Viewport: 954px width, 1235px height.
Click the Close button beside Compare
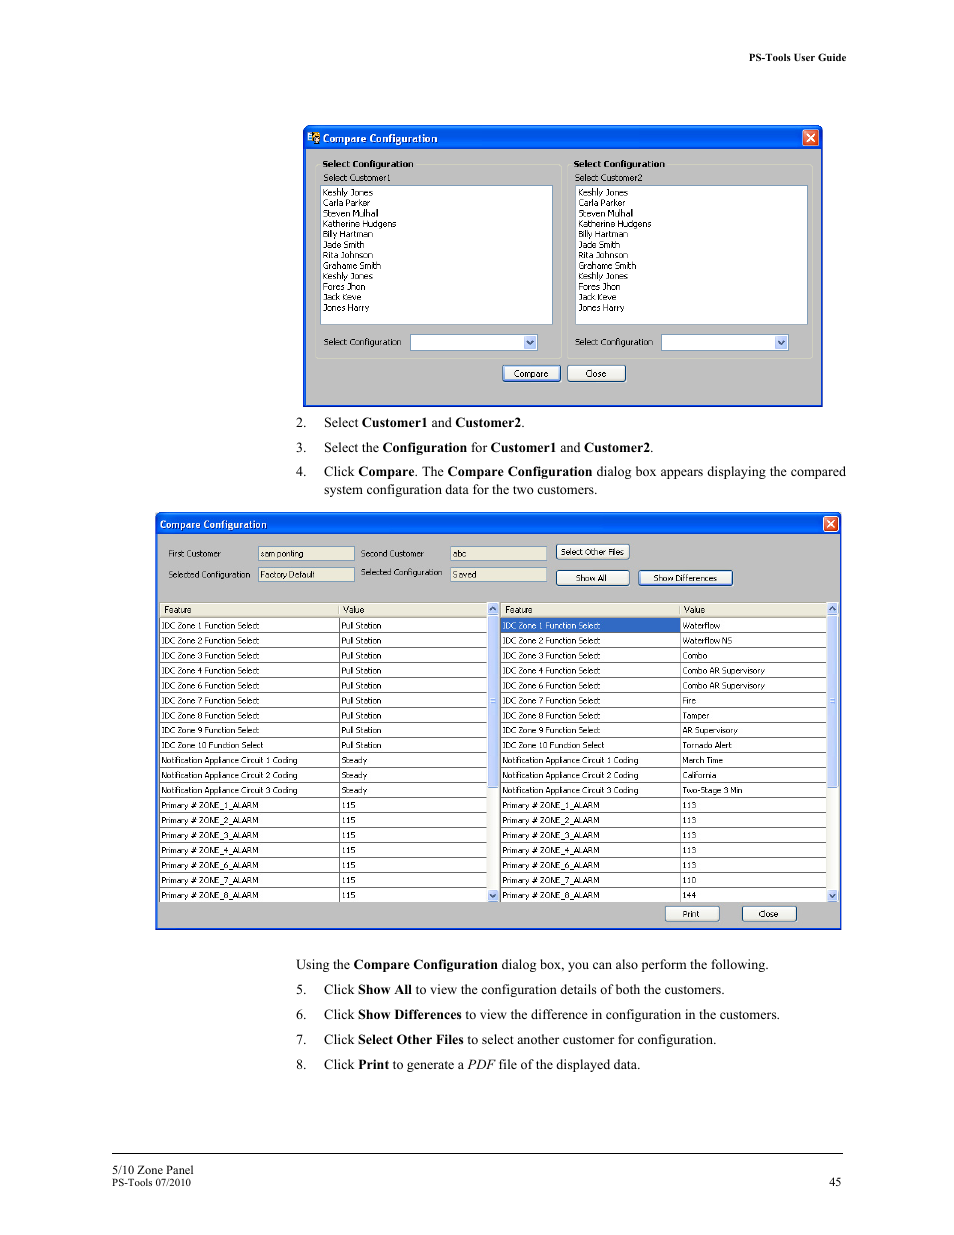(596, 373)
